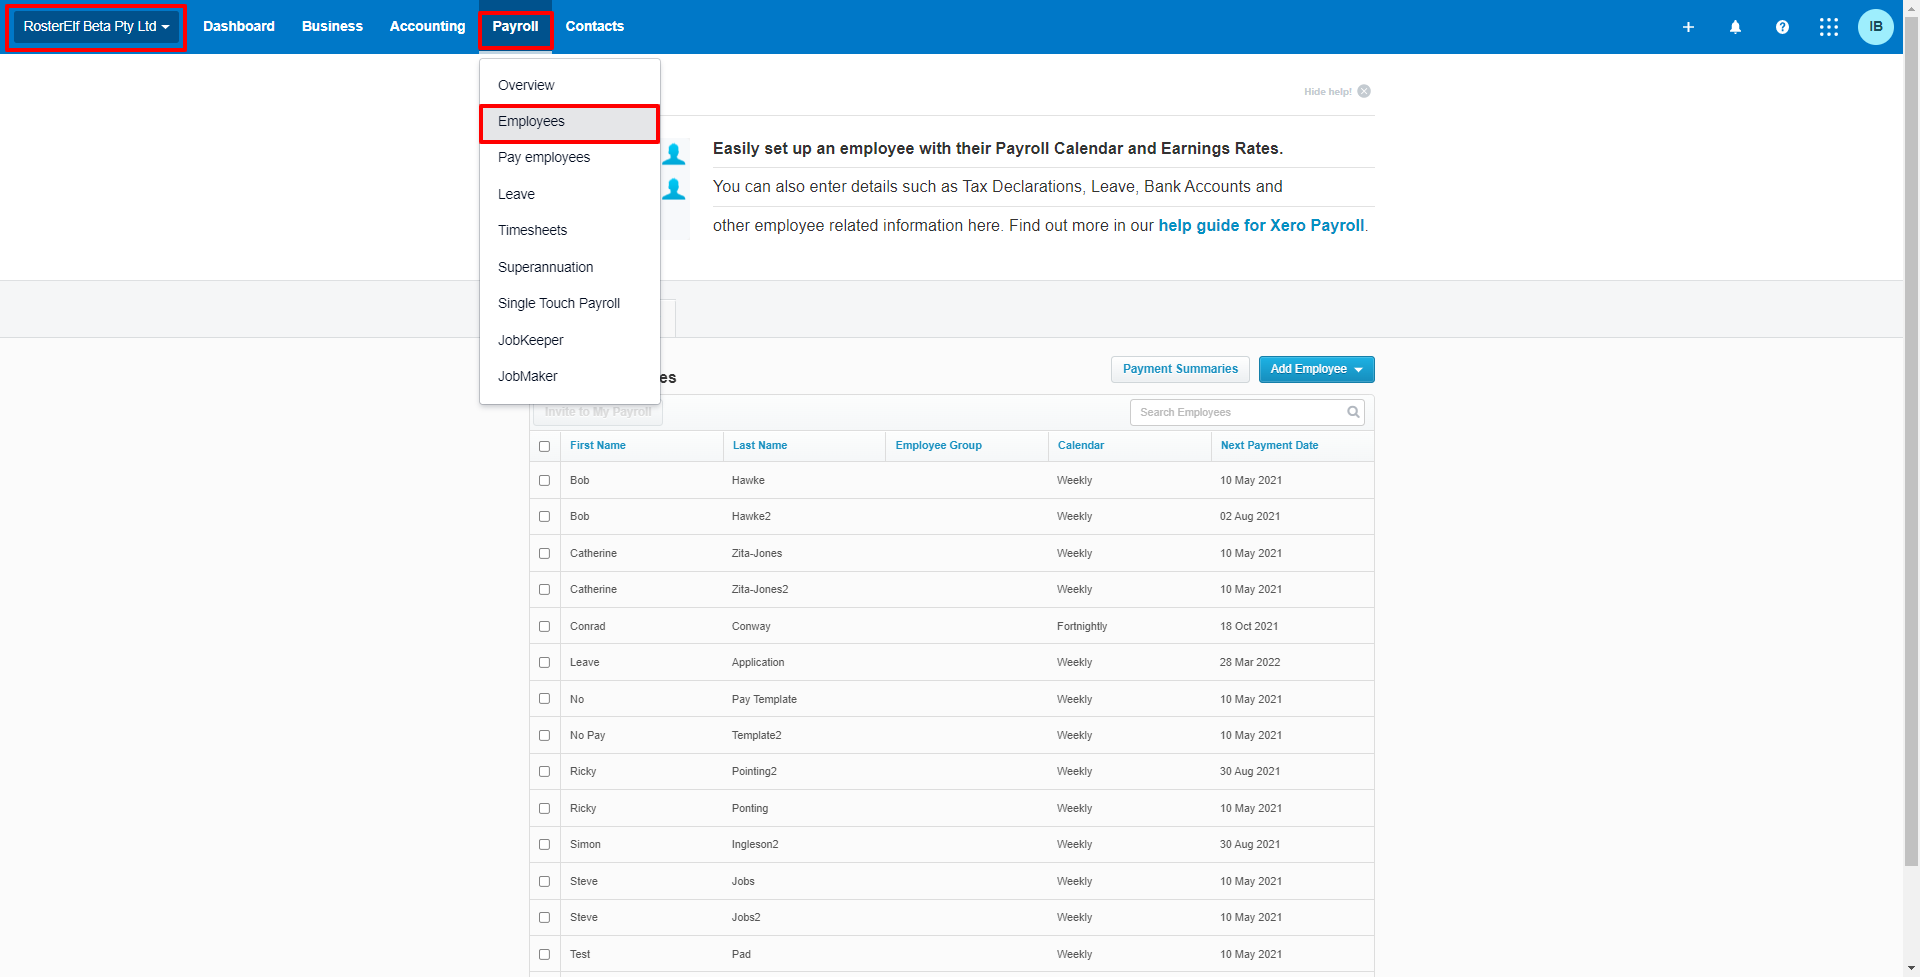
Task: Click the Ponting last name cell
Action: coord(750,809)
